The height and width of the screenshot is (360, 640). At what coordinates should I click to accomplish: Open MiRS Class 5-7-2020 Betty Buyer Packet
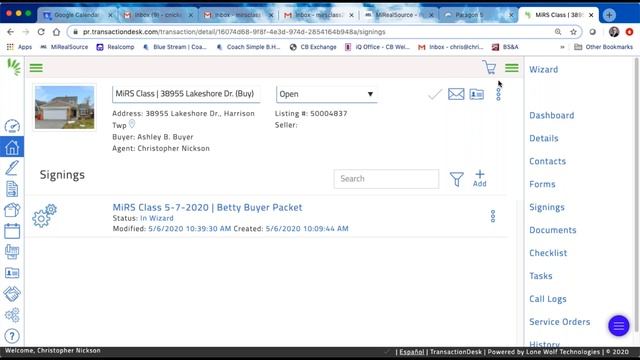click(207, 207)
